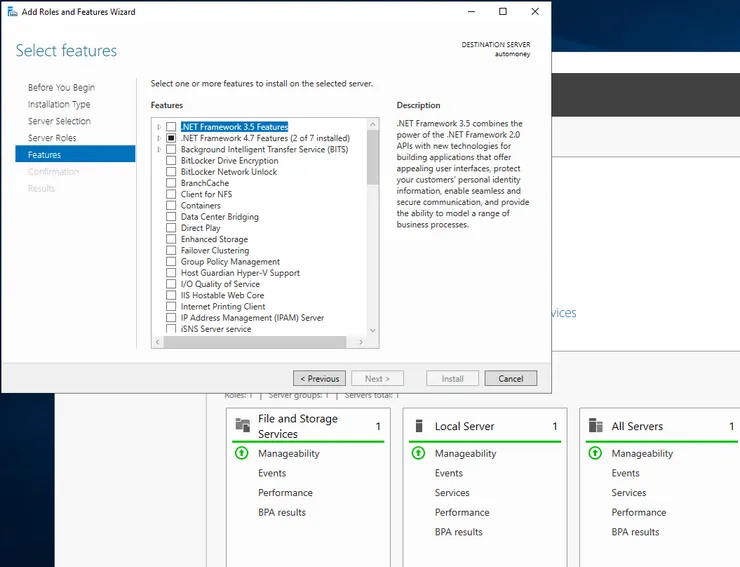Click the wizard title bar app icon

pyautogui.click(x=12, y=12)
